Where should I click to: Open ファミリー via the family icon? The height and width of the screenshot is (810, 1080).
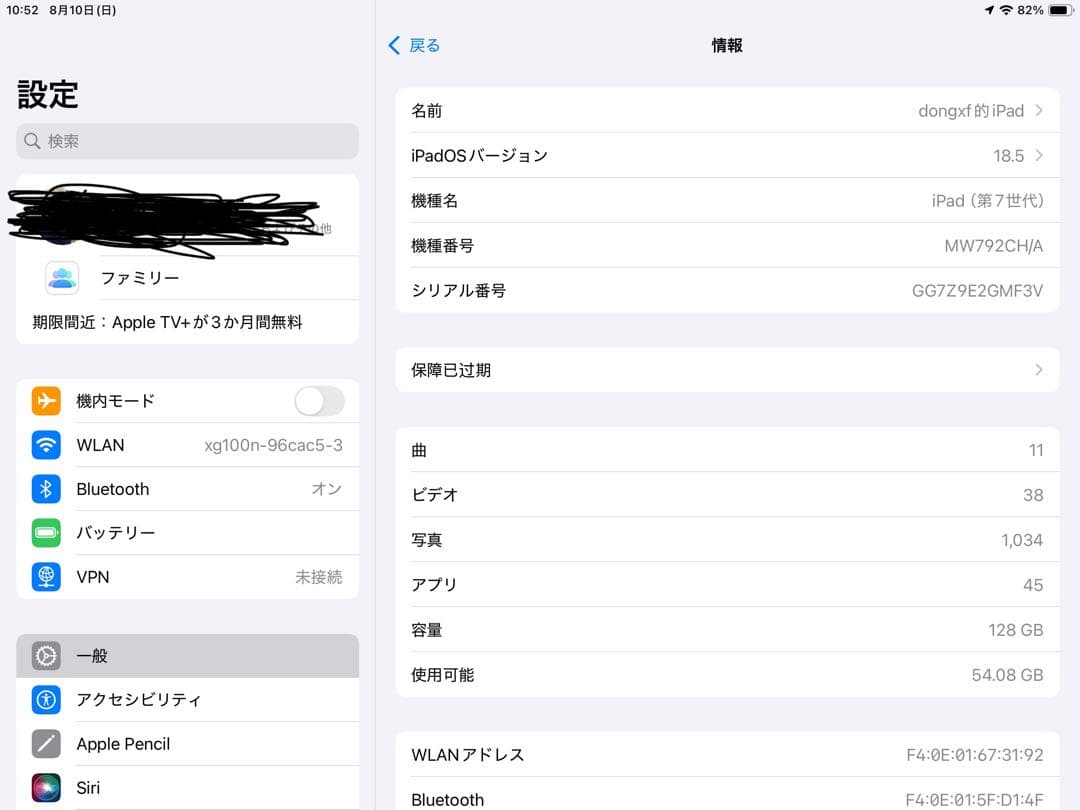point(62,278)
